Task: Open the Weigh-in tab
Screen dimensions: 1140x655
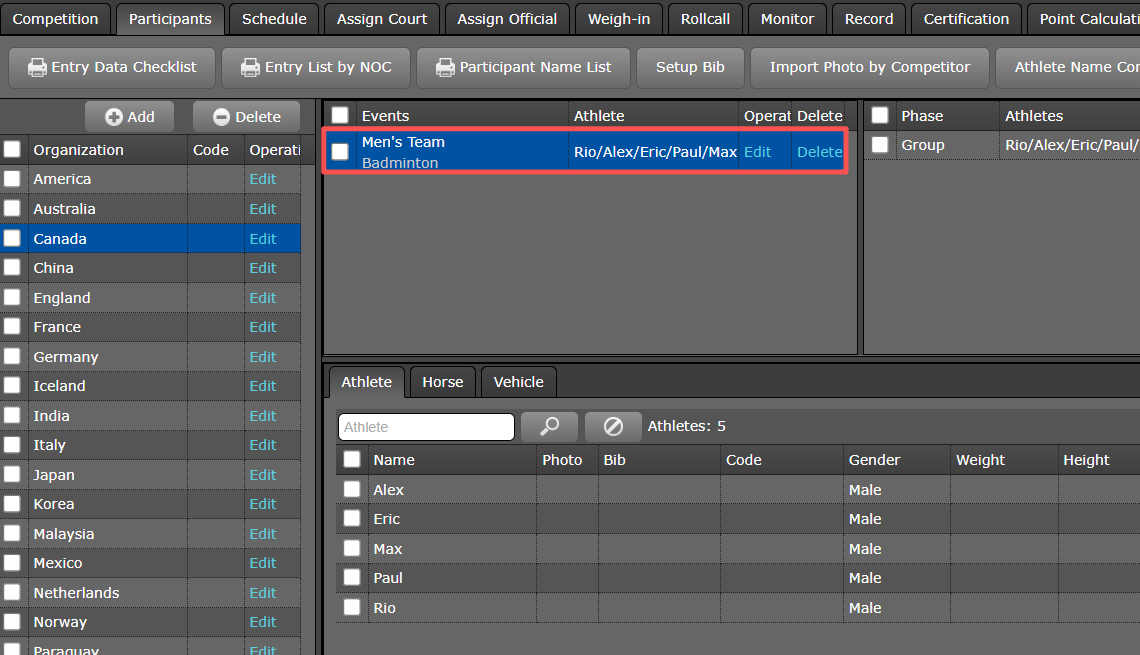Action: pos(618,19)
